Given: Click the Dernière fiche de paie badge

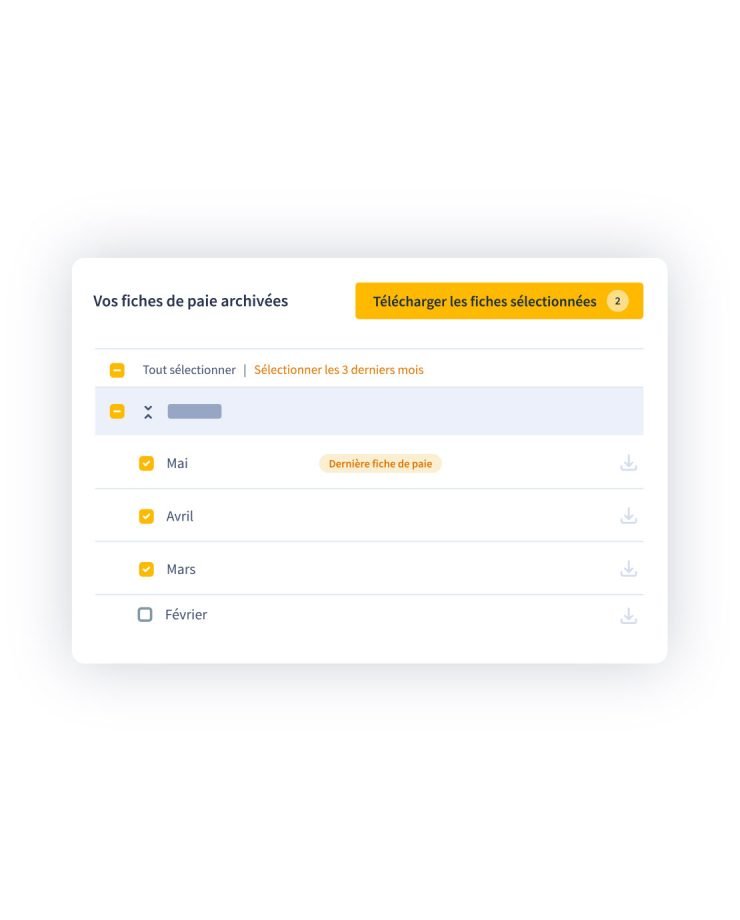Looking at the screenshot, I should pyautogui.click(x=380, y=464).
